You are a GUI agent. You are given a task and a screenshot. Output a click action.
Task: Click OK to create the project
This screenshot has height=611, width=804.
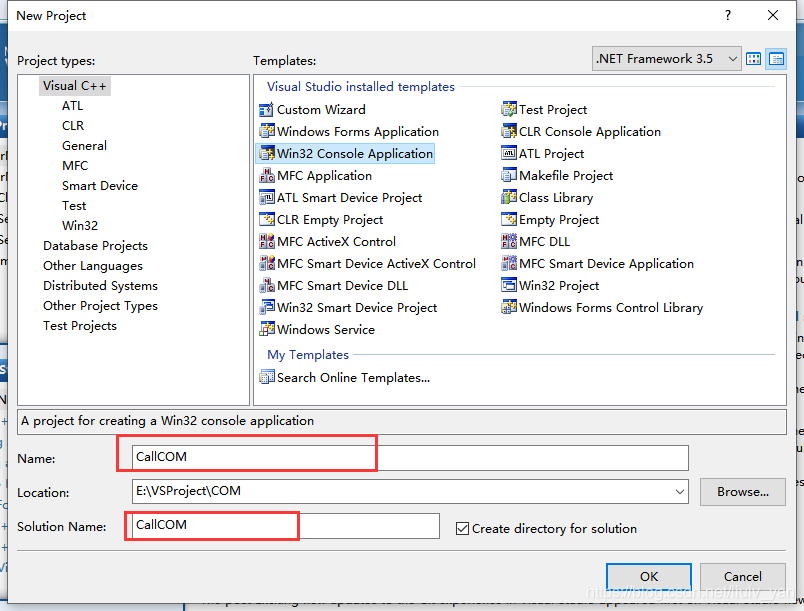[x=649, y=577]
